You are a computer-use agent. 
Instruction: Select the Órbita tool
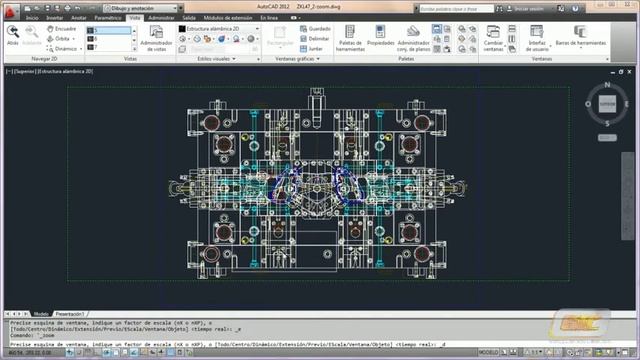click(x=58, y=39)
